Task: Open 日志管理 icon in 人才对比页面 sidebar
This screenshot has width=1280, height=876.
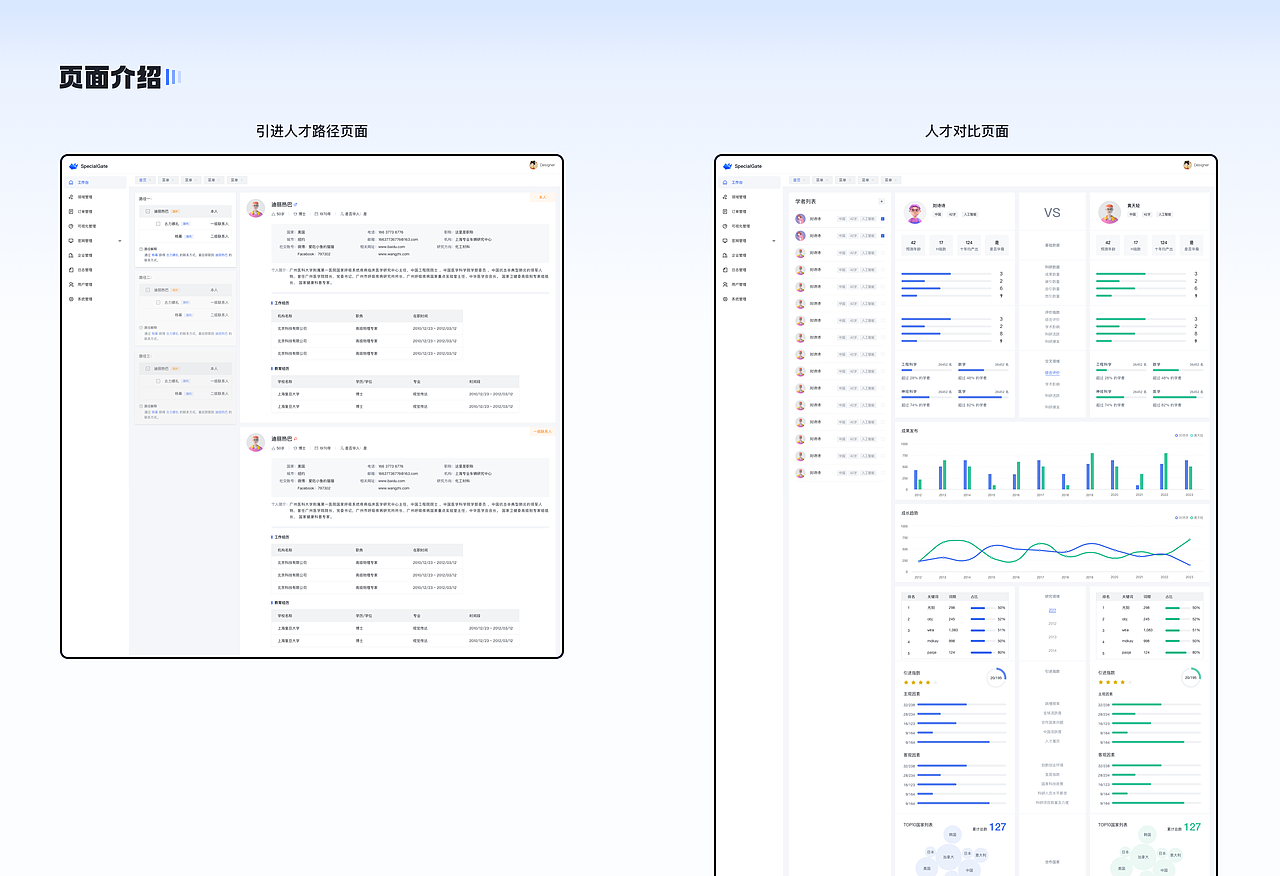Action: (x=725, y=270)
